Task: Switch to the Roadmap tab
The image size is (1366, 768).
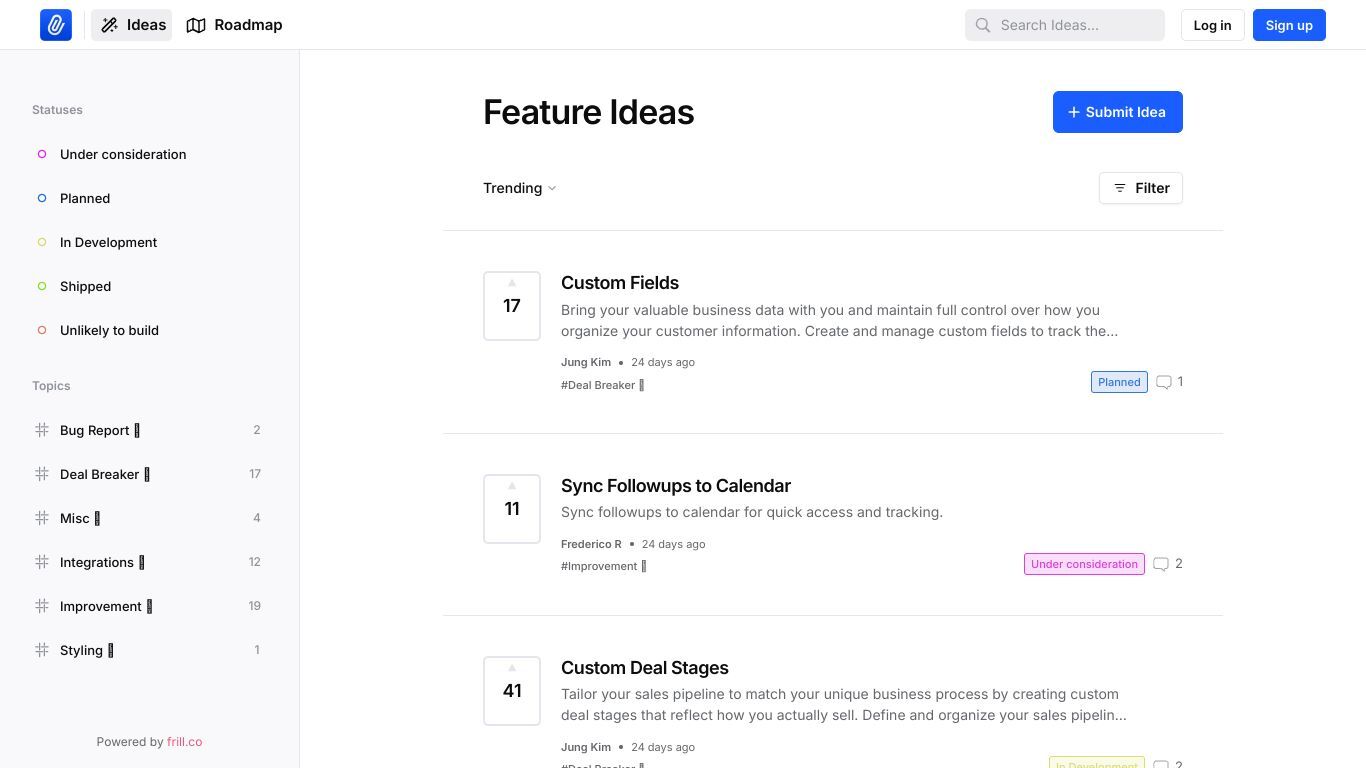Action: [235, 25]
